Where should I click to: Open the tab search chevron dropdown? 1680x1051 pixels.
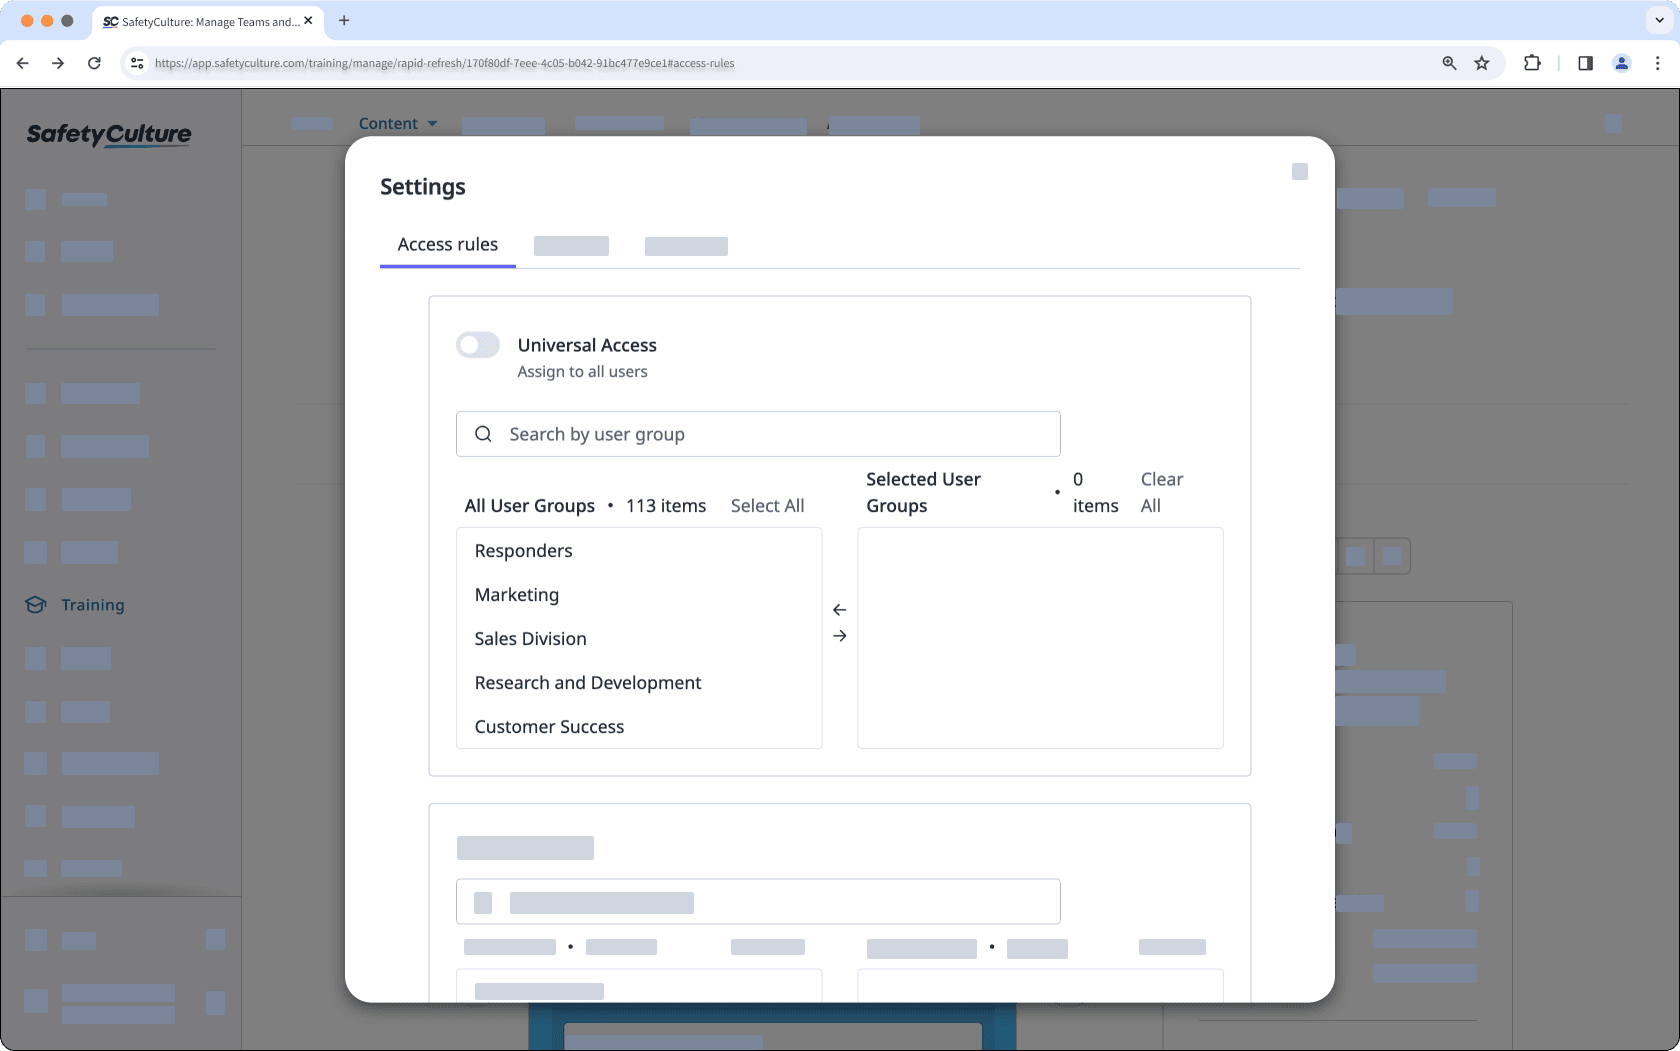(x=1659, y=20)
